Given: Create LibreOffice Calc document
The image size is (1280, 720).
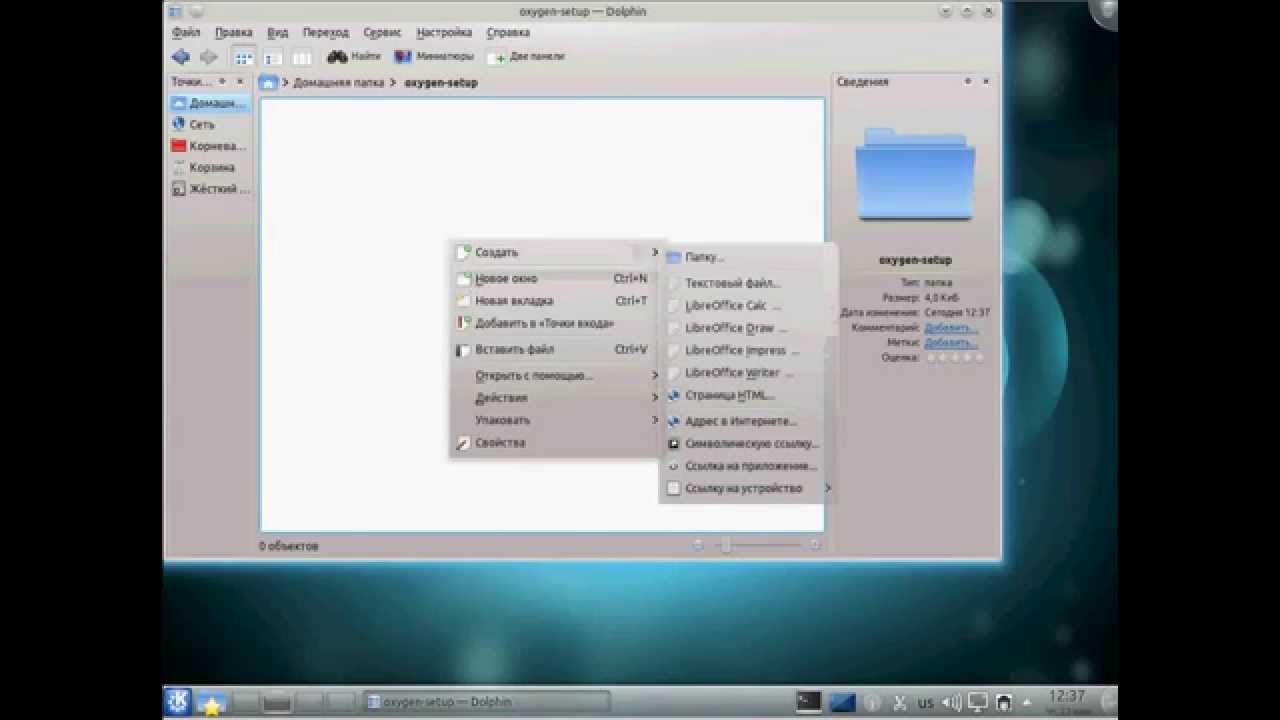Looking at the screenshot, I should click(x=746, y=306).
